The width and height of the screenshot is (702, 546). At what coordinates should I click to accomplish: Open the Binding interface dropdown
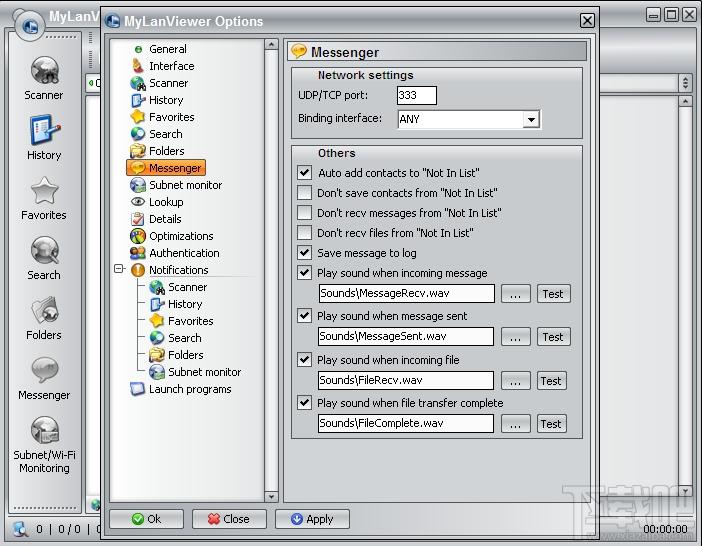pos(531,119)
